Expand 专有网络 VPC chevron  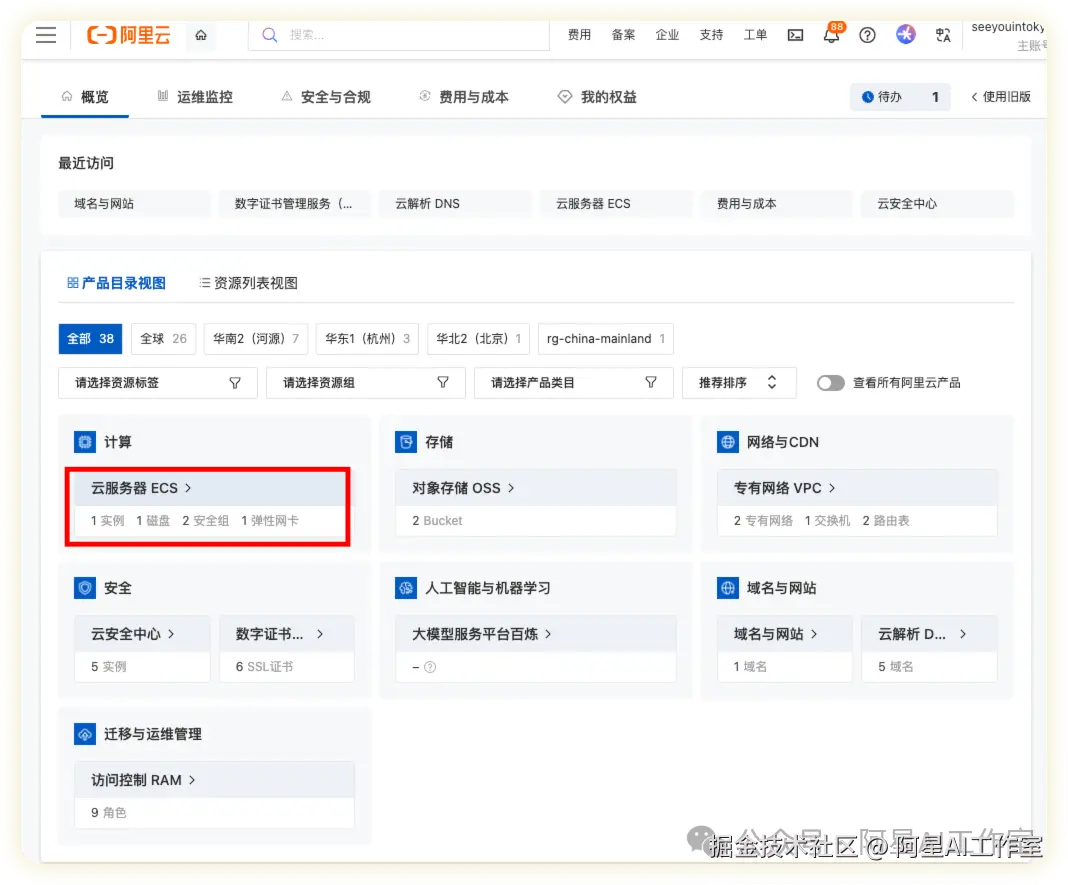tap(832, 488)
